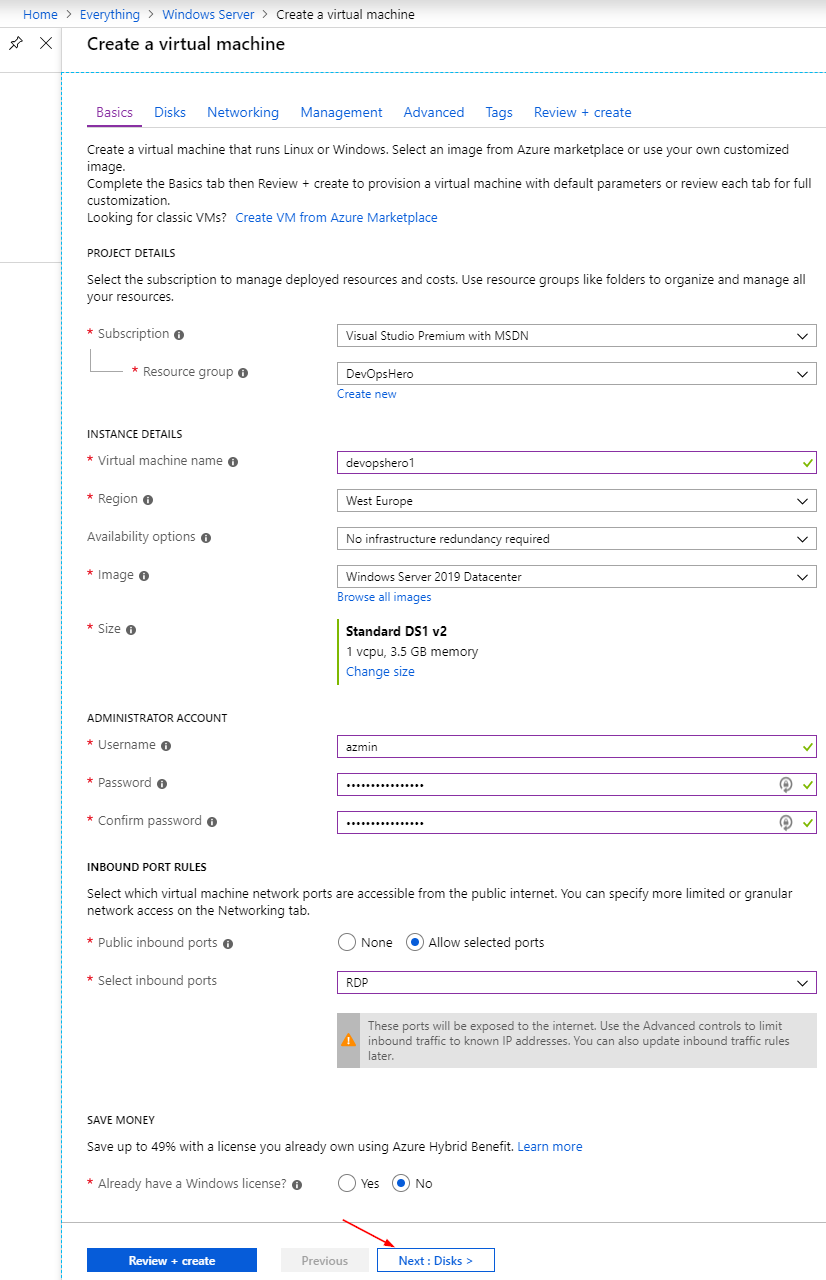Click the Availability options info icon

(206, 538)
